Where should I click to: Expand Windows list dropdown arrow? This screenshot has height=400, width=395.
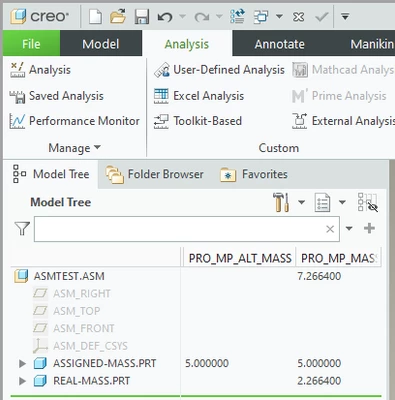tap(279, 16)
